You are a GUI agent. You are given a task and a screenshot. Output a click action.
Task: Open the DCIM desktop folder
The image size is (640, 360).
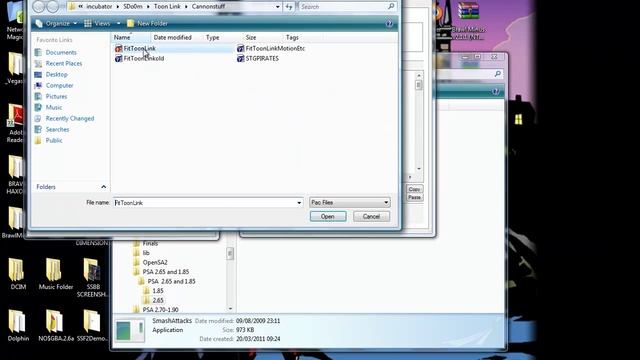pos(18,273)
